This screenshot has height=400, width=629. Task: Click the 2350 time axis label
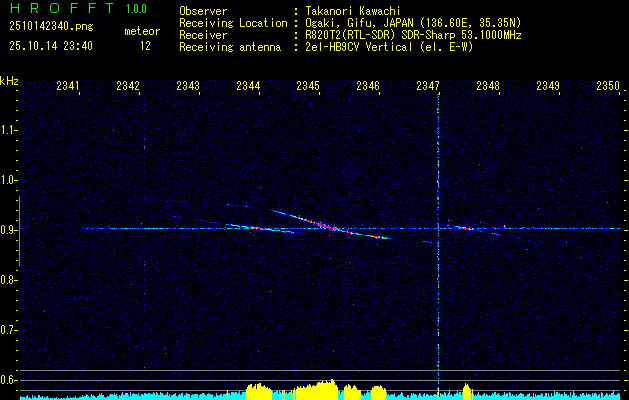tap(608, 85)
